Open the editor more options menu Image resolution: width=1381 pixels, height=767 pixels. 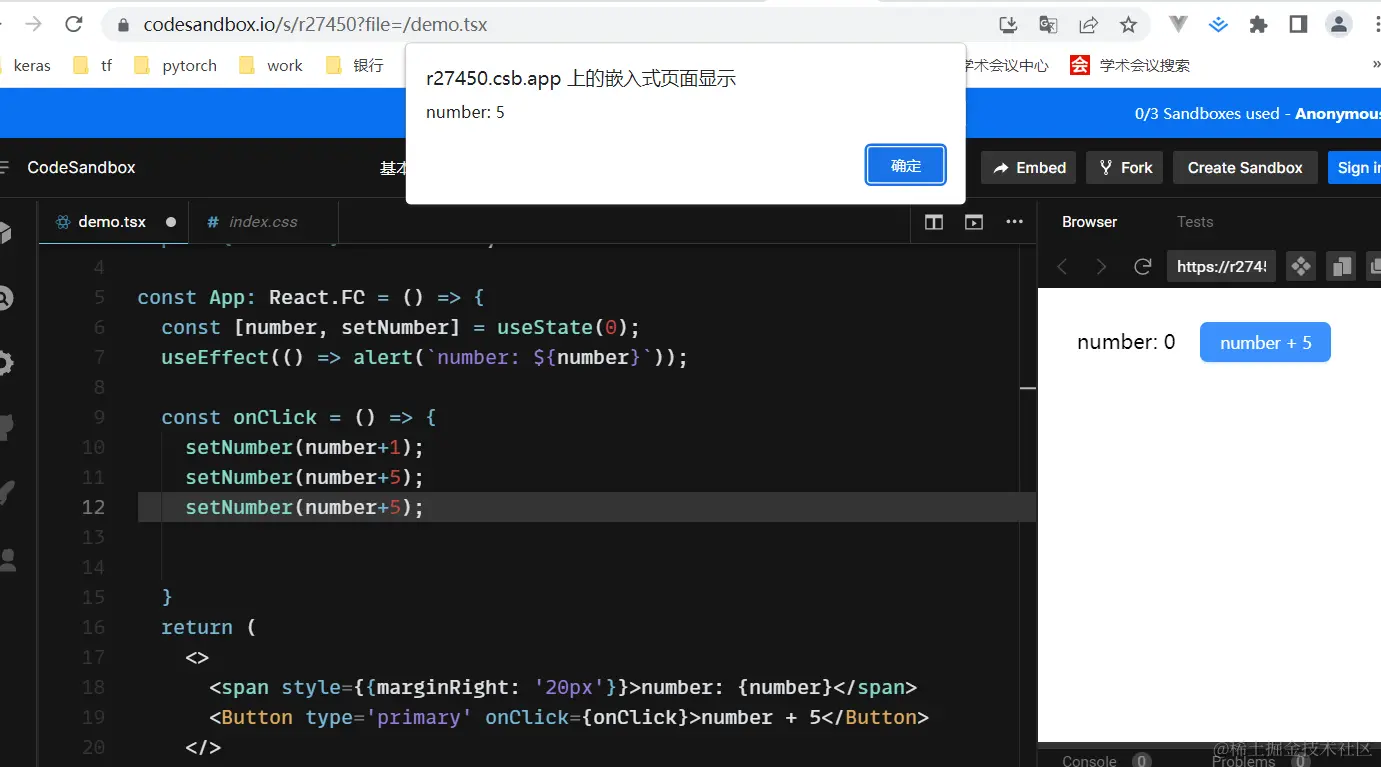point(1014,222)
